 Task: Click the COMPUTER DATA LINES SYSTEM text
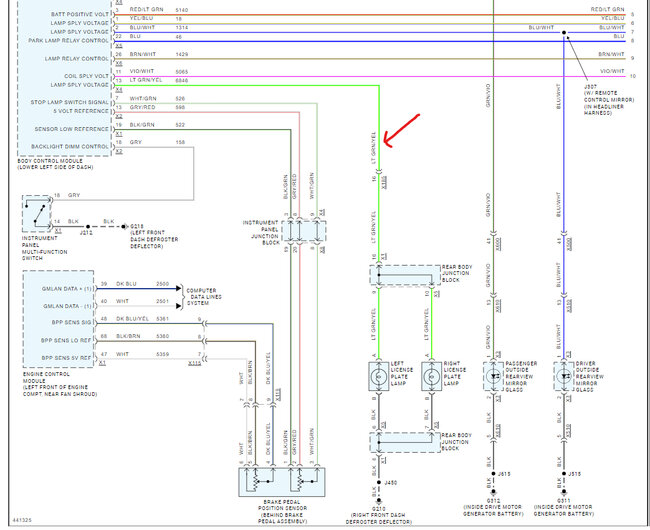point(204,297)
